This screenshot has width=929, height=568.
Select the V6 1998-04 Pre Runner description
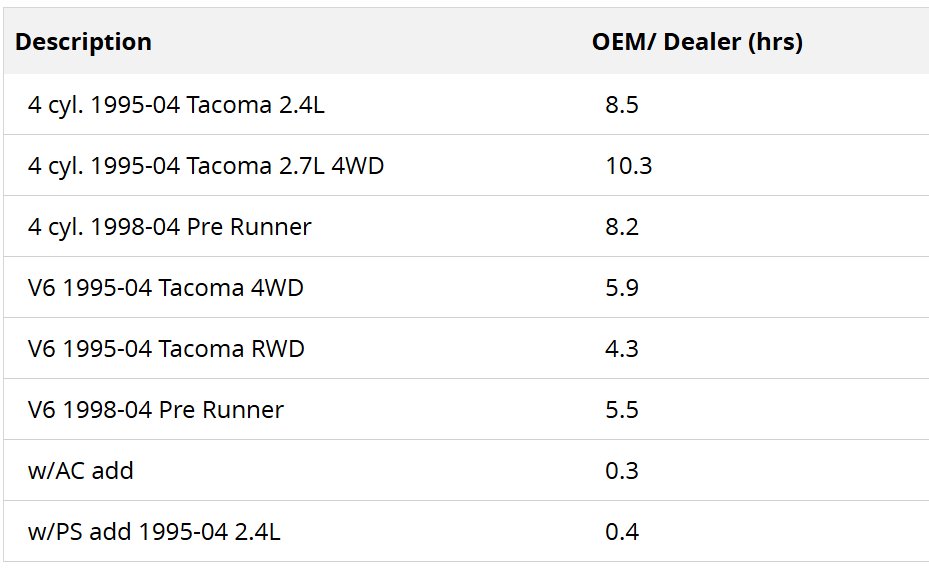[155, 410]
